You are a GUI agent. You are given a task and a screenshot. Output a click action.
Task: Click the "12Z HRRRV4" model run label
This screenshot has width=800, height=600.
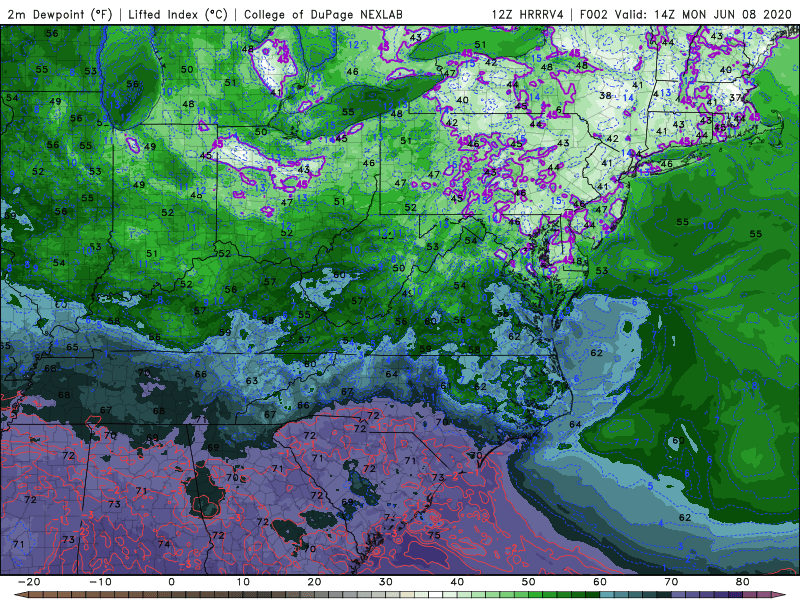pos(528,14)
